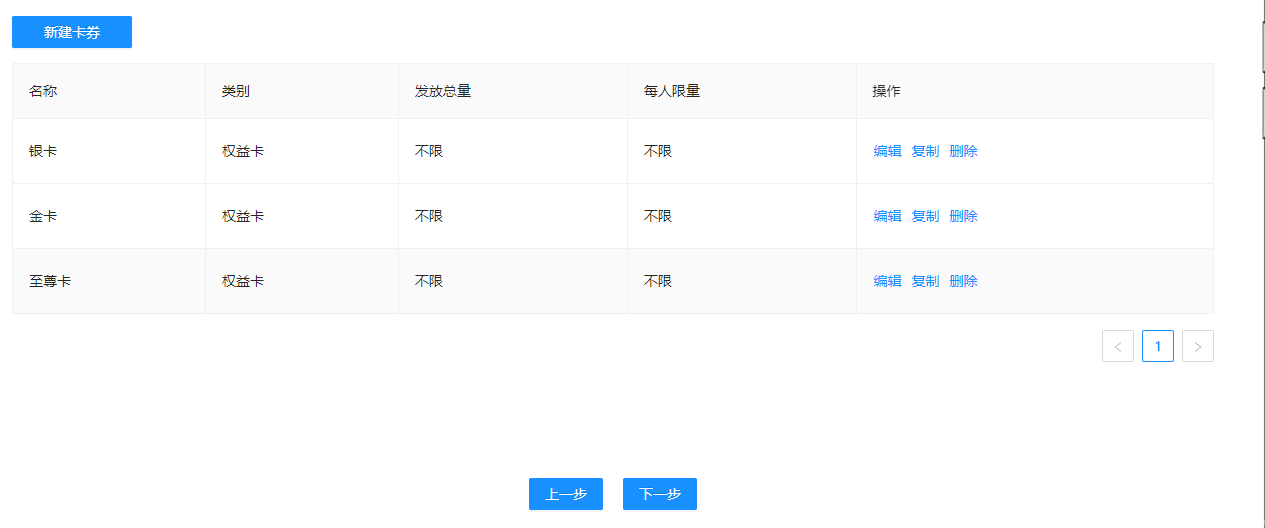Copy the 金卡 card entry
The height and width of the screenshot is (528, 1265).
click(925, 216)
